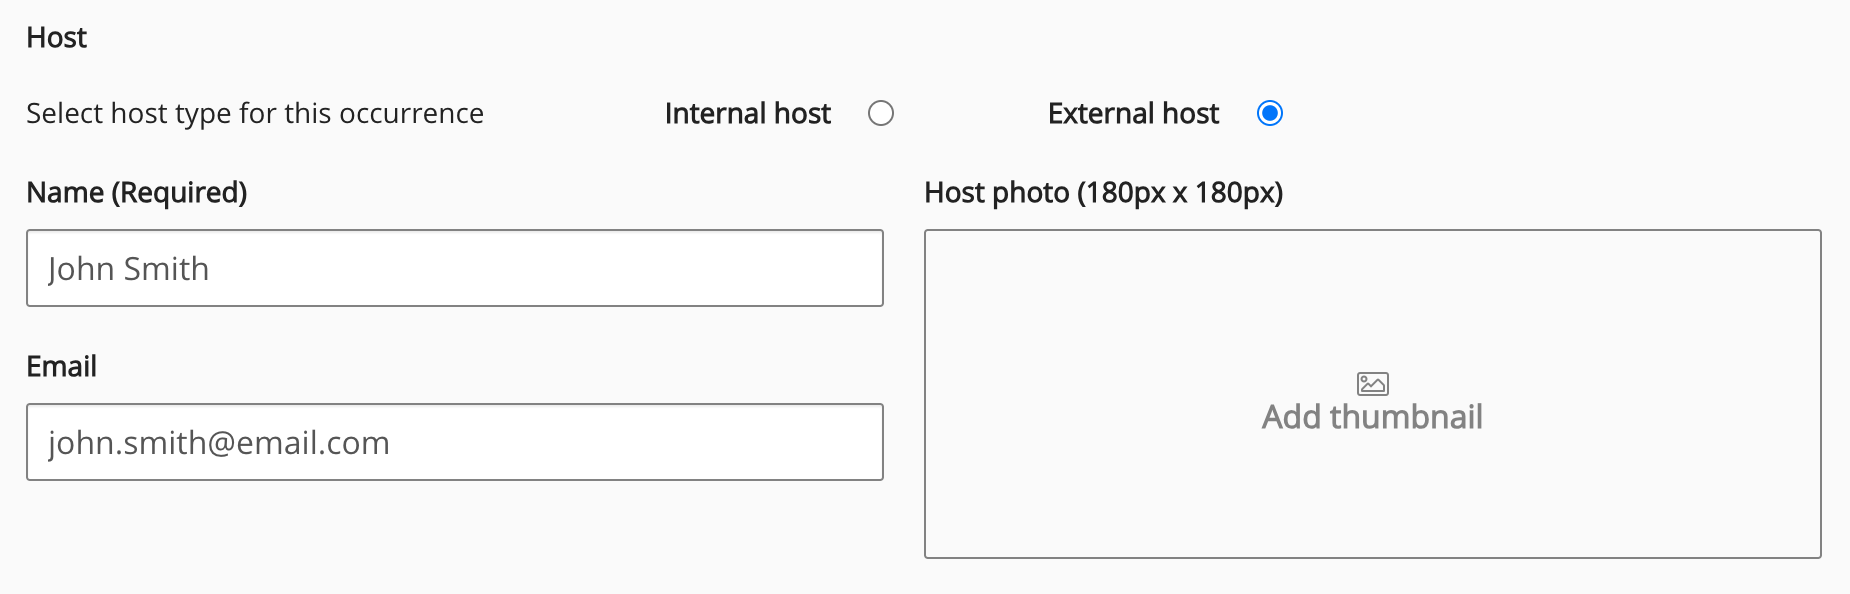The height and width of the screenshot is (594, 1850).
Task: Click the word Required in Name label
Action: 180,192
